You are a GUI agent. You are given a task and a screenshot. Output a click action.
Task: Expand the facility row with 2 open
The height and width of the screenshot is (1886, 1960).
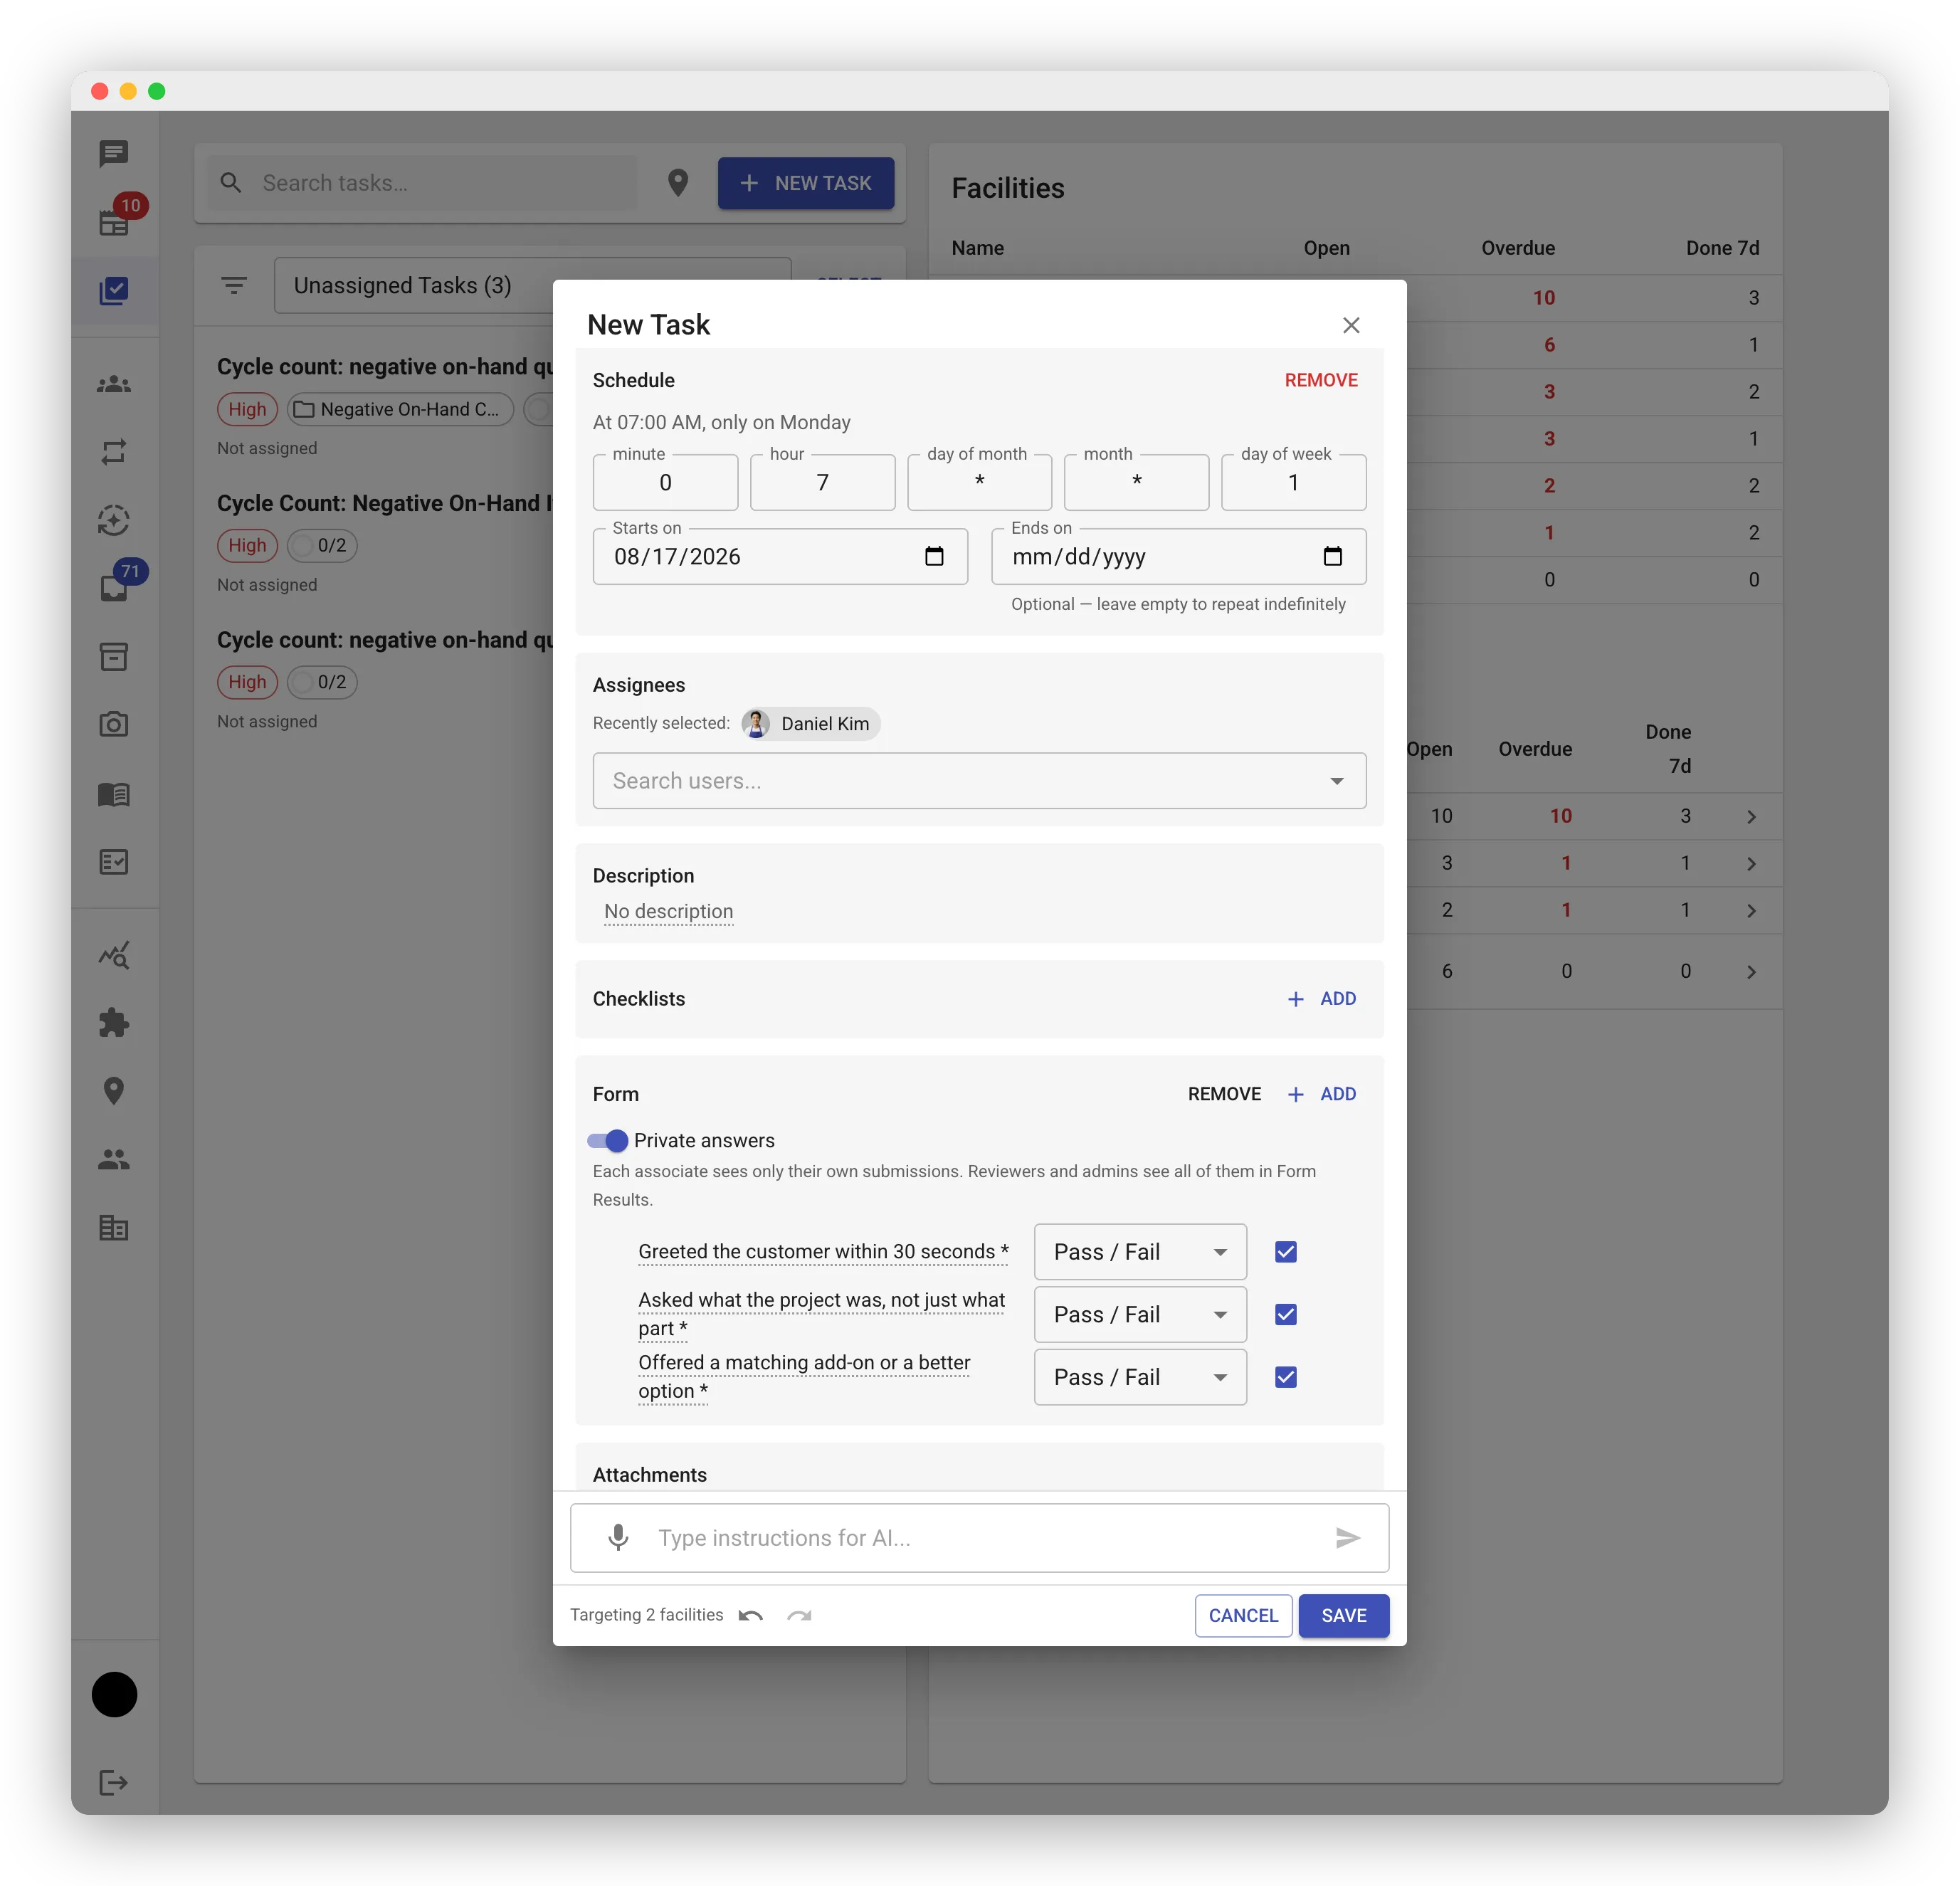pyautogui.click(x=1751, y=910)
